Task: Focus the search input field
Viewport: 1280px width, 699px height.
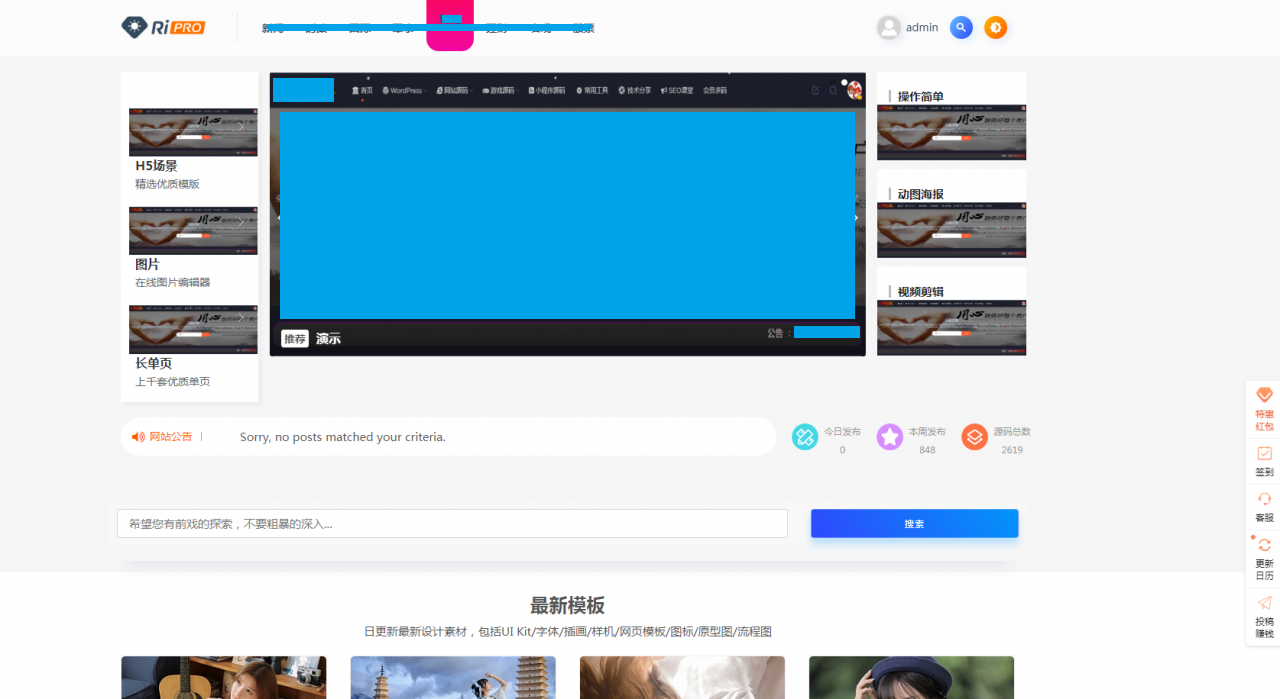Action: point(452,524)
